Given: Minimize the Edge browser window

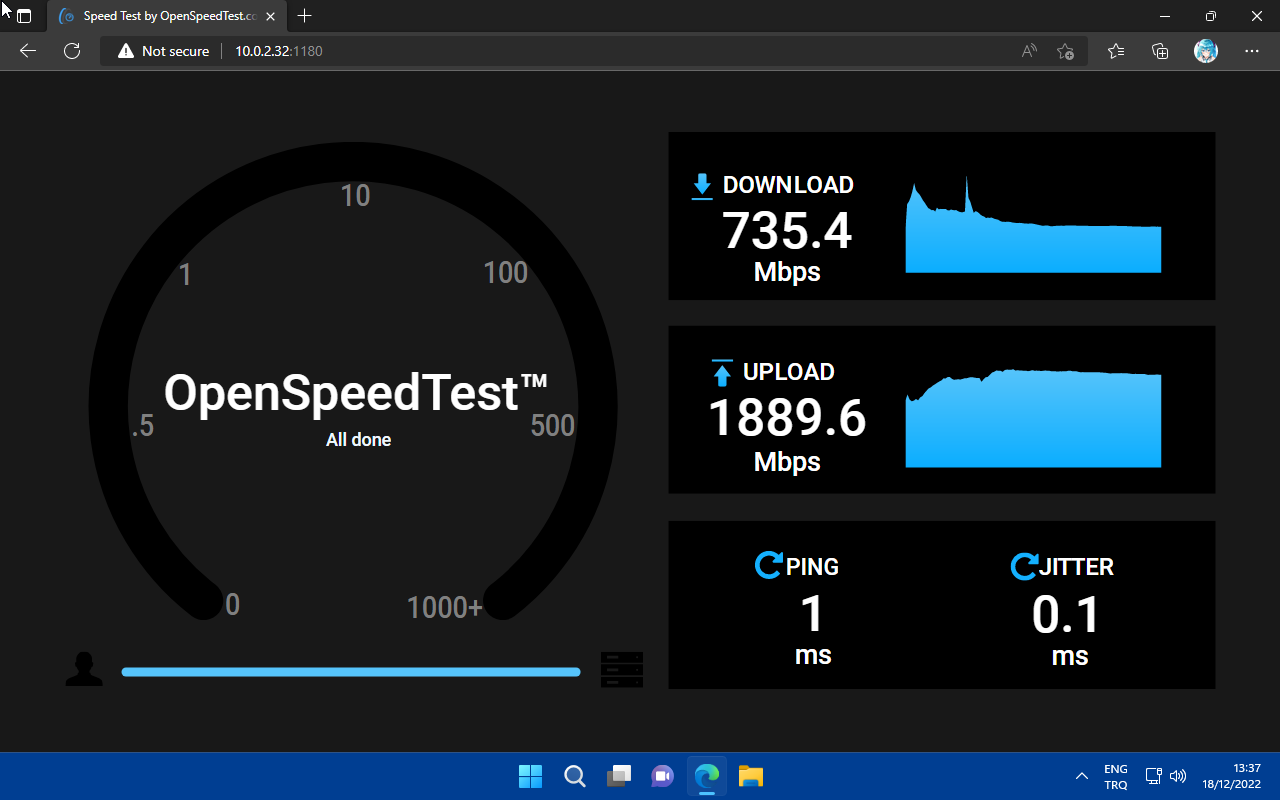Looking at the screenshot, I should pyautogui.click(x=1165, y=16).
